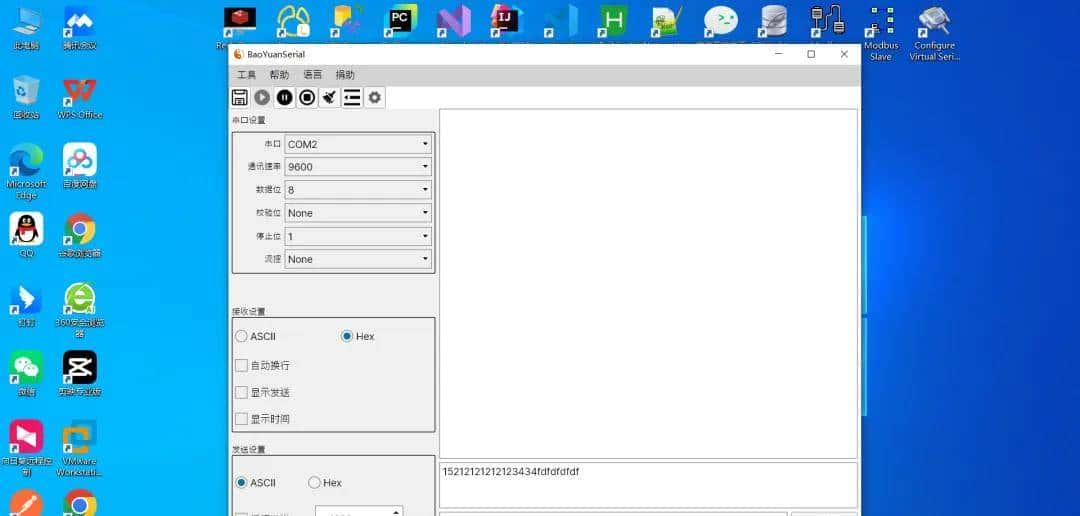Click the VMware Workstation desktop icon

[x=80, y=448]
